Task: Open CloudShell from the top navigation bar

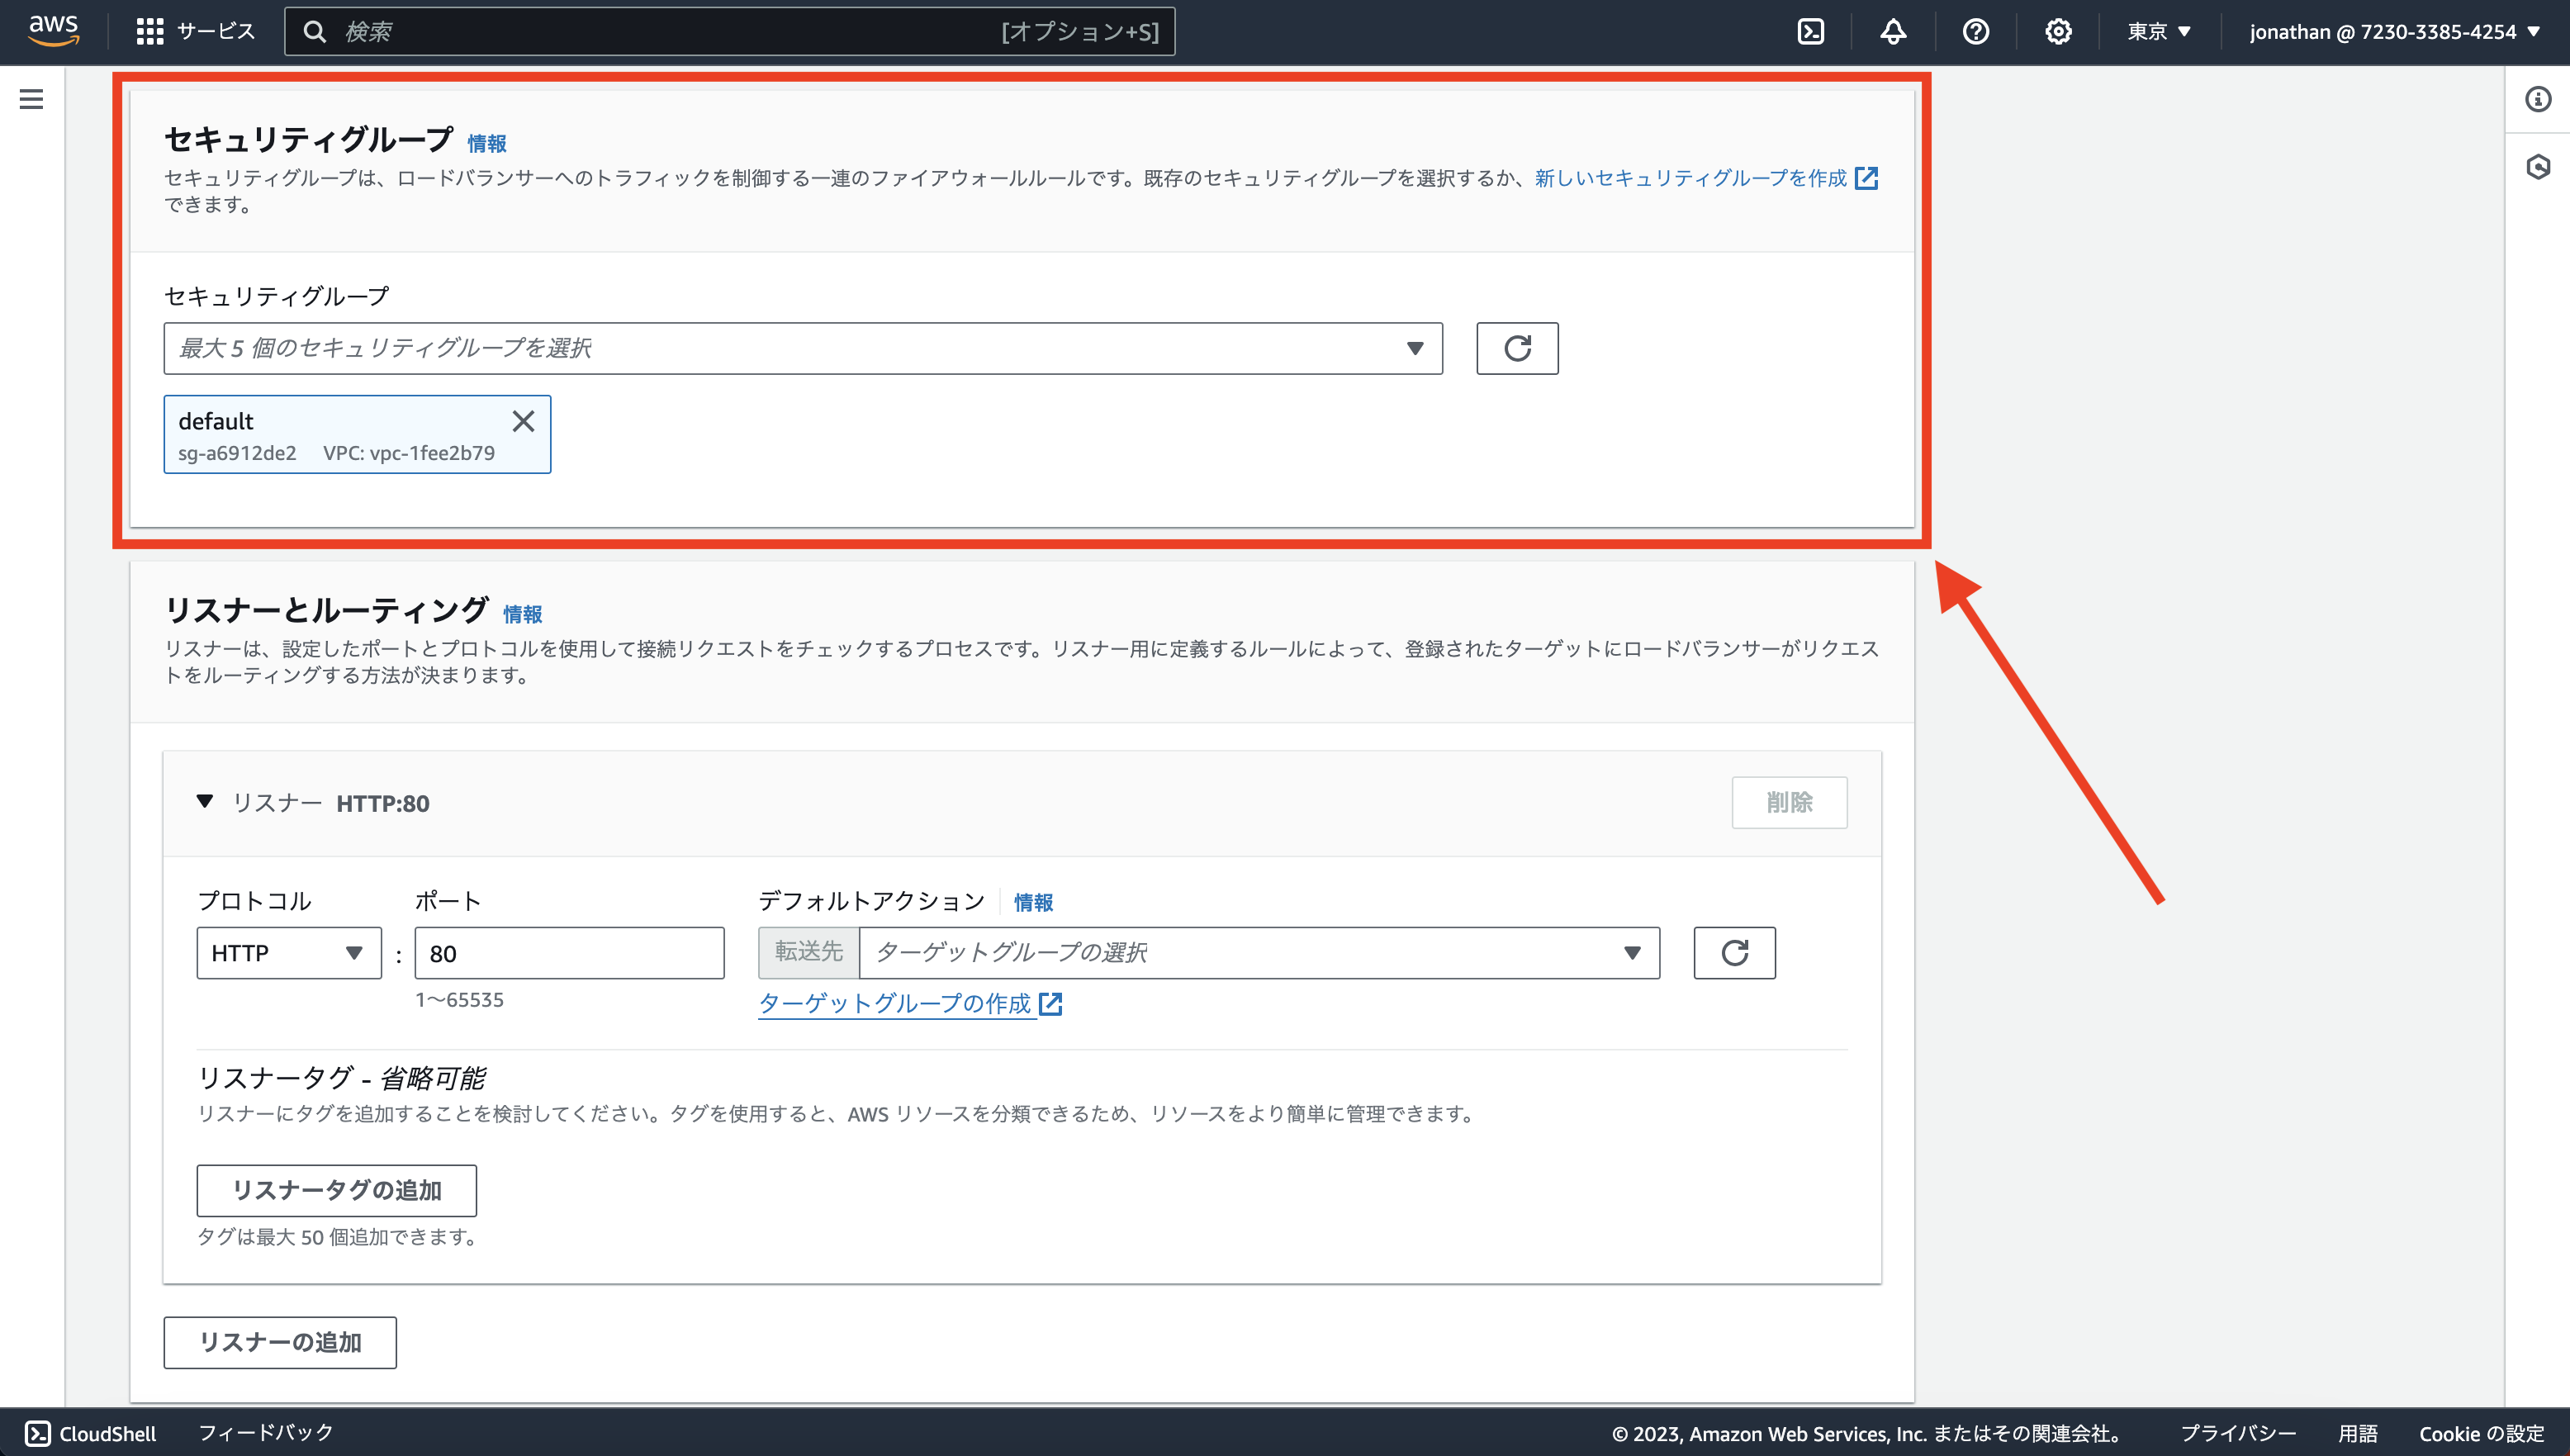Action: click(x=1812, y=31)
